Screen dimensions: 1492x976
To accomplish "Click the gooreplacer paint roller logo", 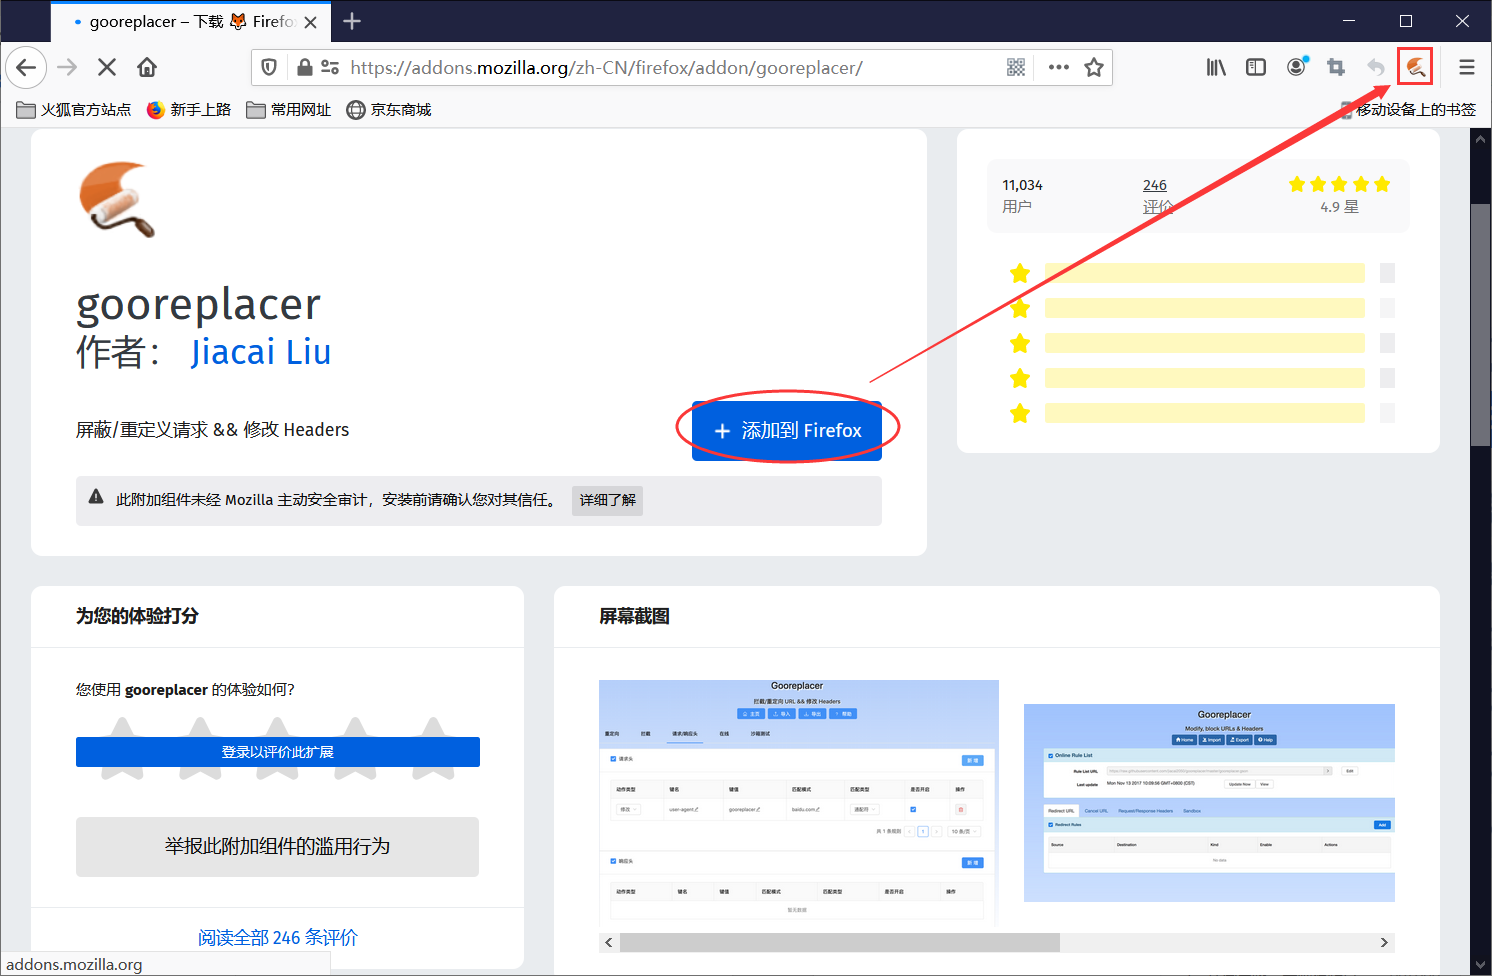I will coord(118,199).
